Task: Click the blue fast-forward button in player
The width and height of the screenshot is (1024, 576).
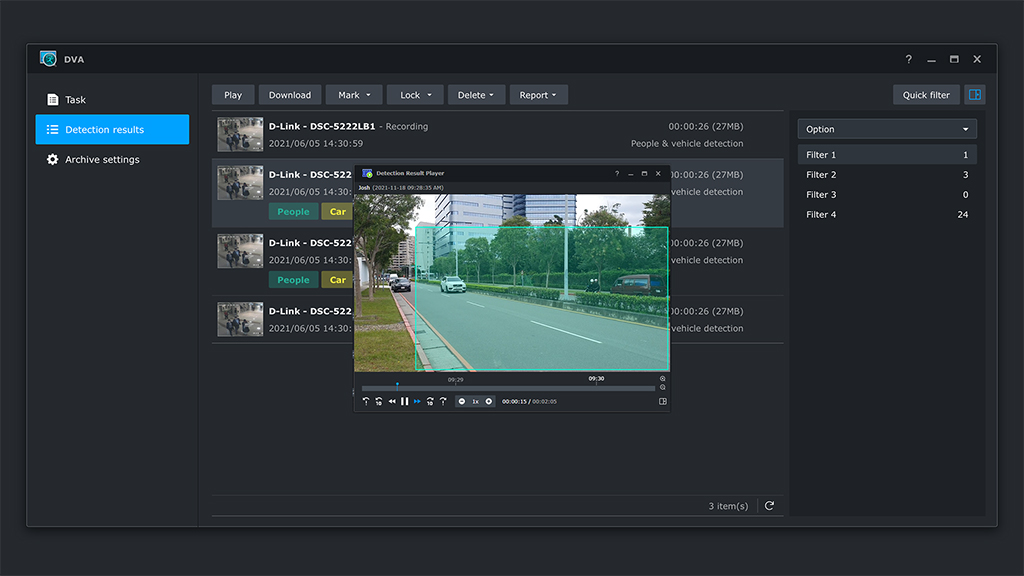Action: (417, 401)
